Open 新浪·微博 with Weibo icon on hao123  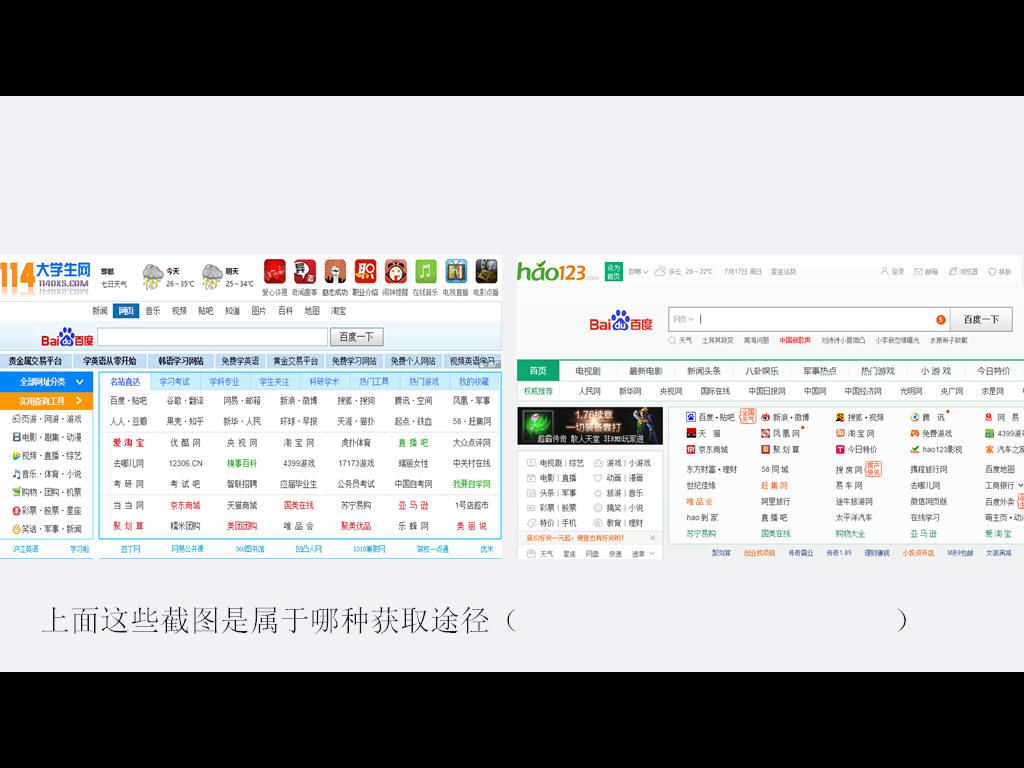pyautogui.click(x=784, y=417)
